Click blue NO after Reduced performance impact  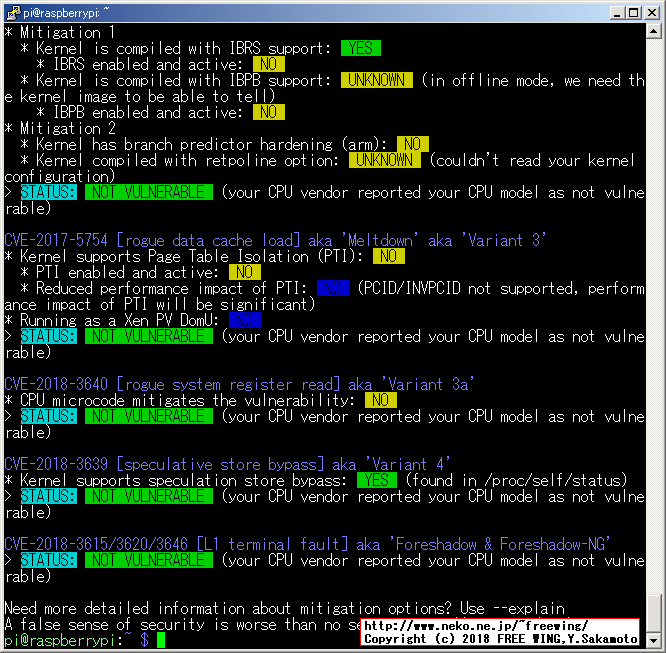pos(333,288)
